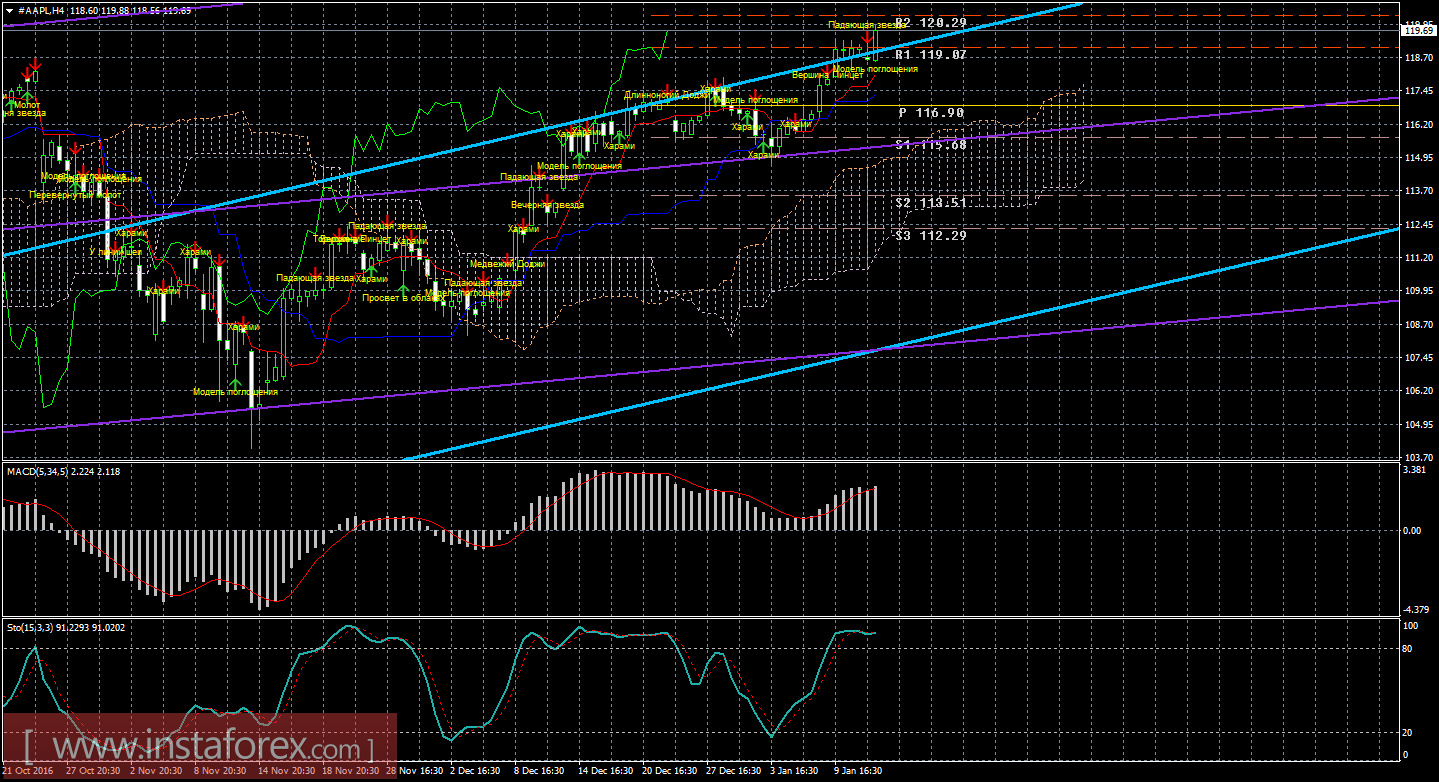Click the 8 Dec 16:30 time label
Image resolution: width=1439 pixels, height=782 pixels.
[540, 772]
